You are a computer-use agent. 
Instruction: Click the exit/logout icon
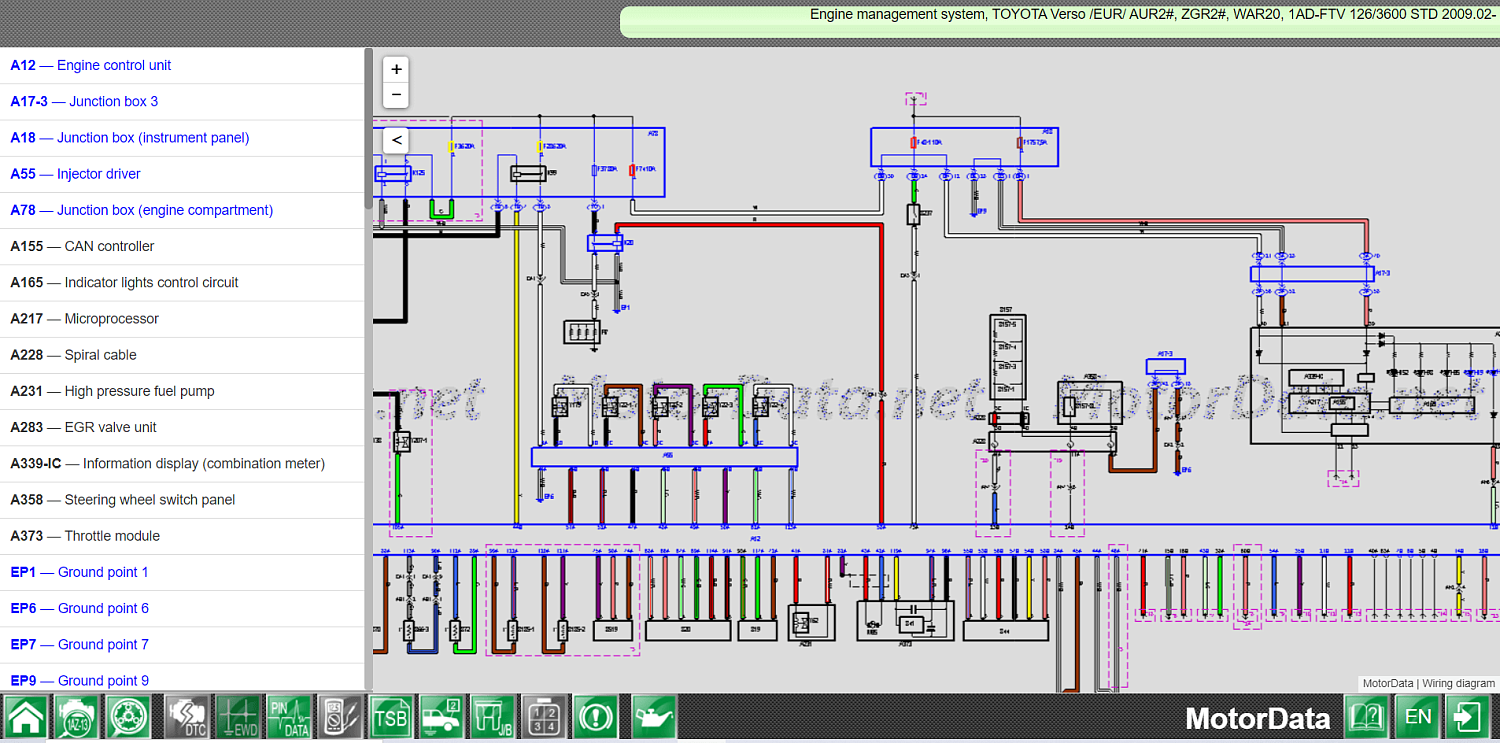1468,717
